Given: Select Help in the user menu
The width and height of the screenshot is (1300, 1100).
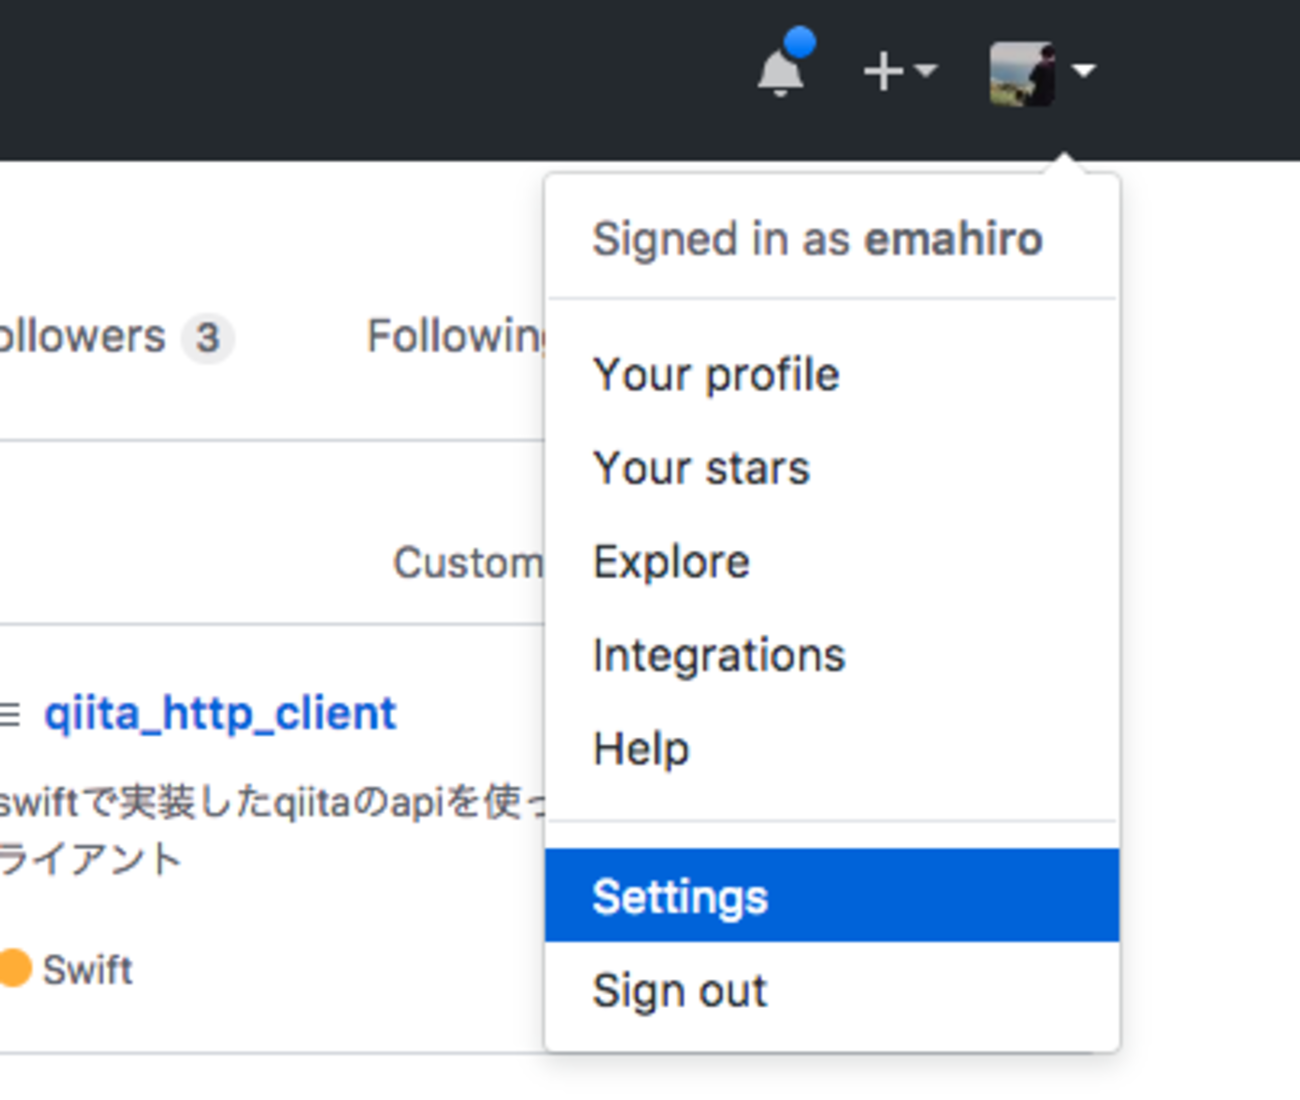Looking at the screenshot, I should 641,749.
